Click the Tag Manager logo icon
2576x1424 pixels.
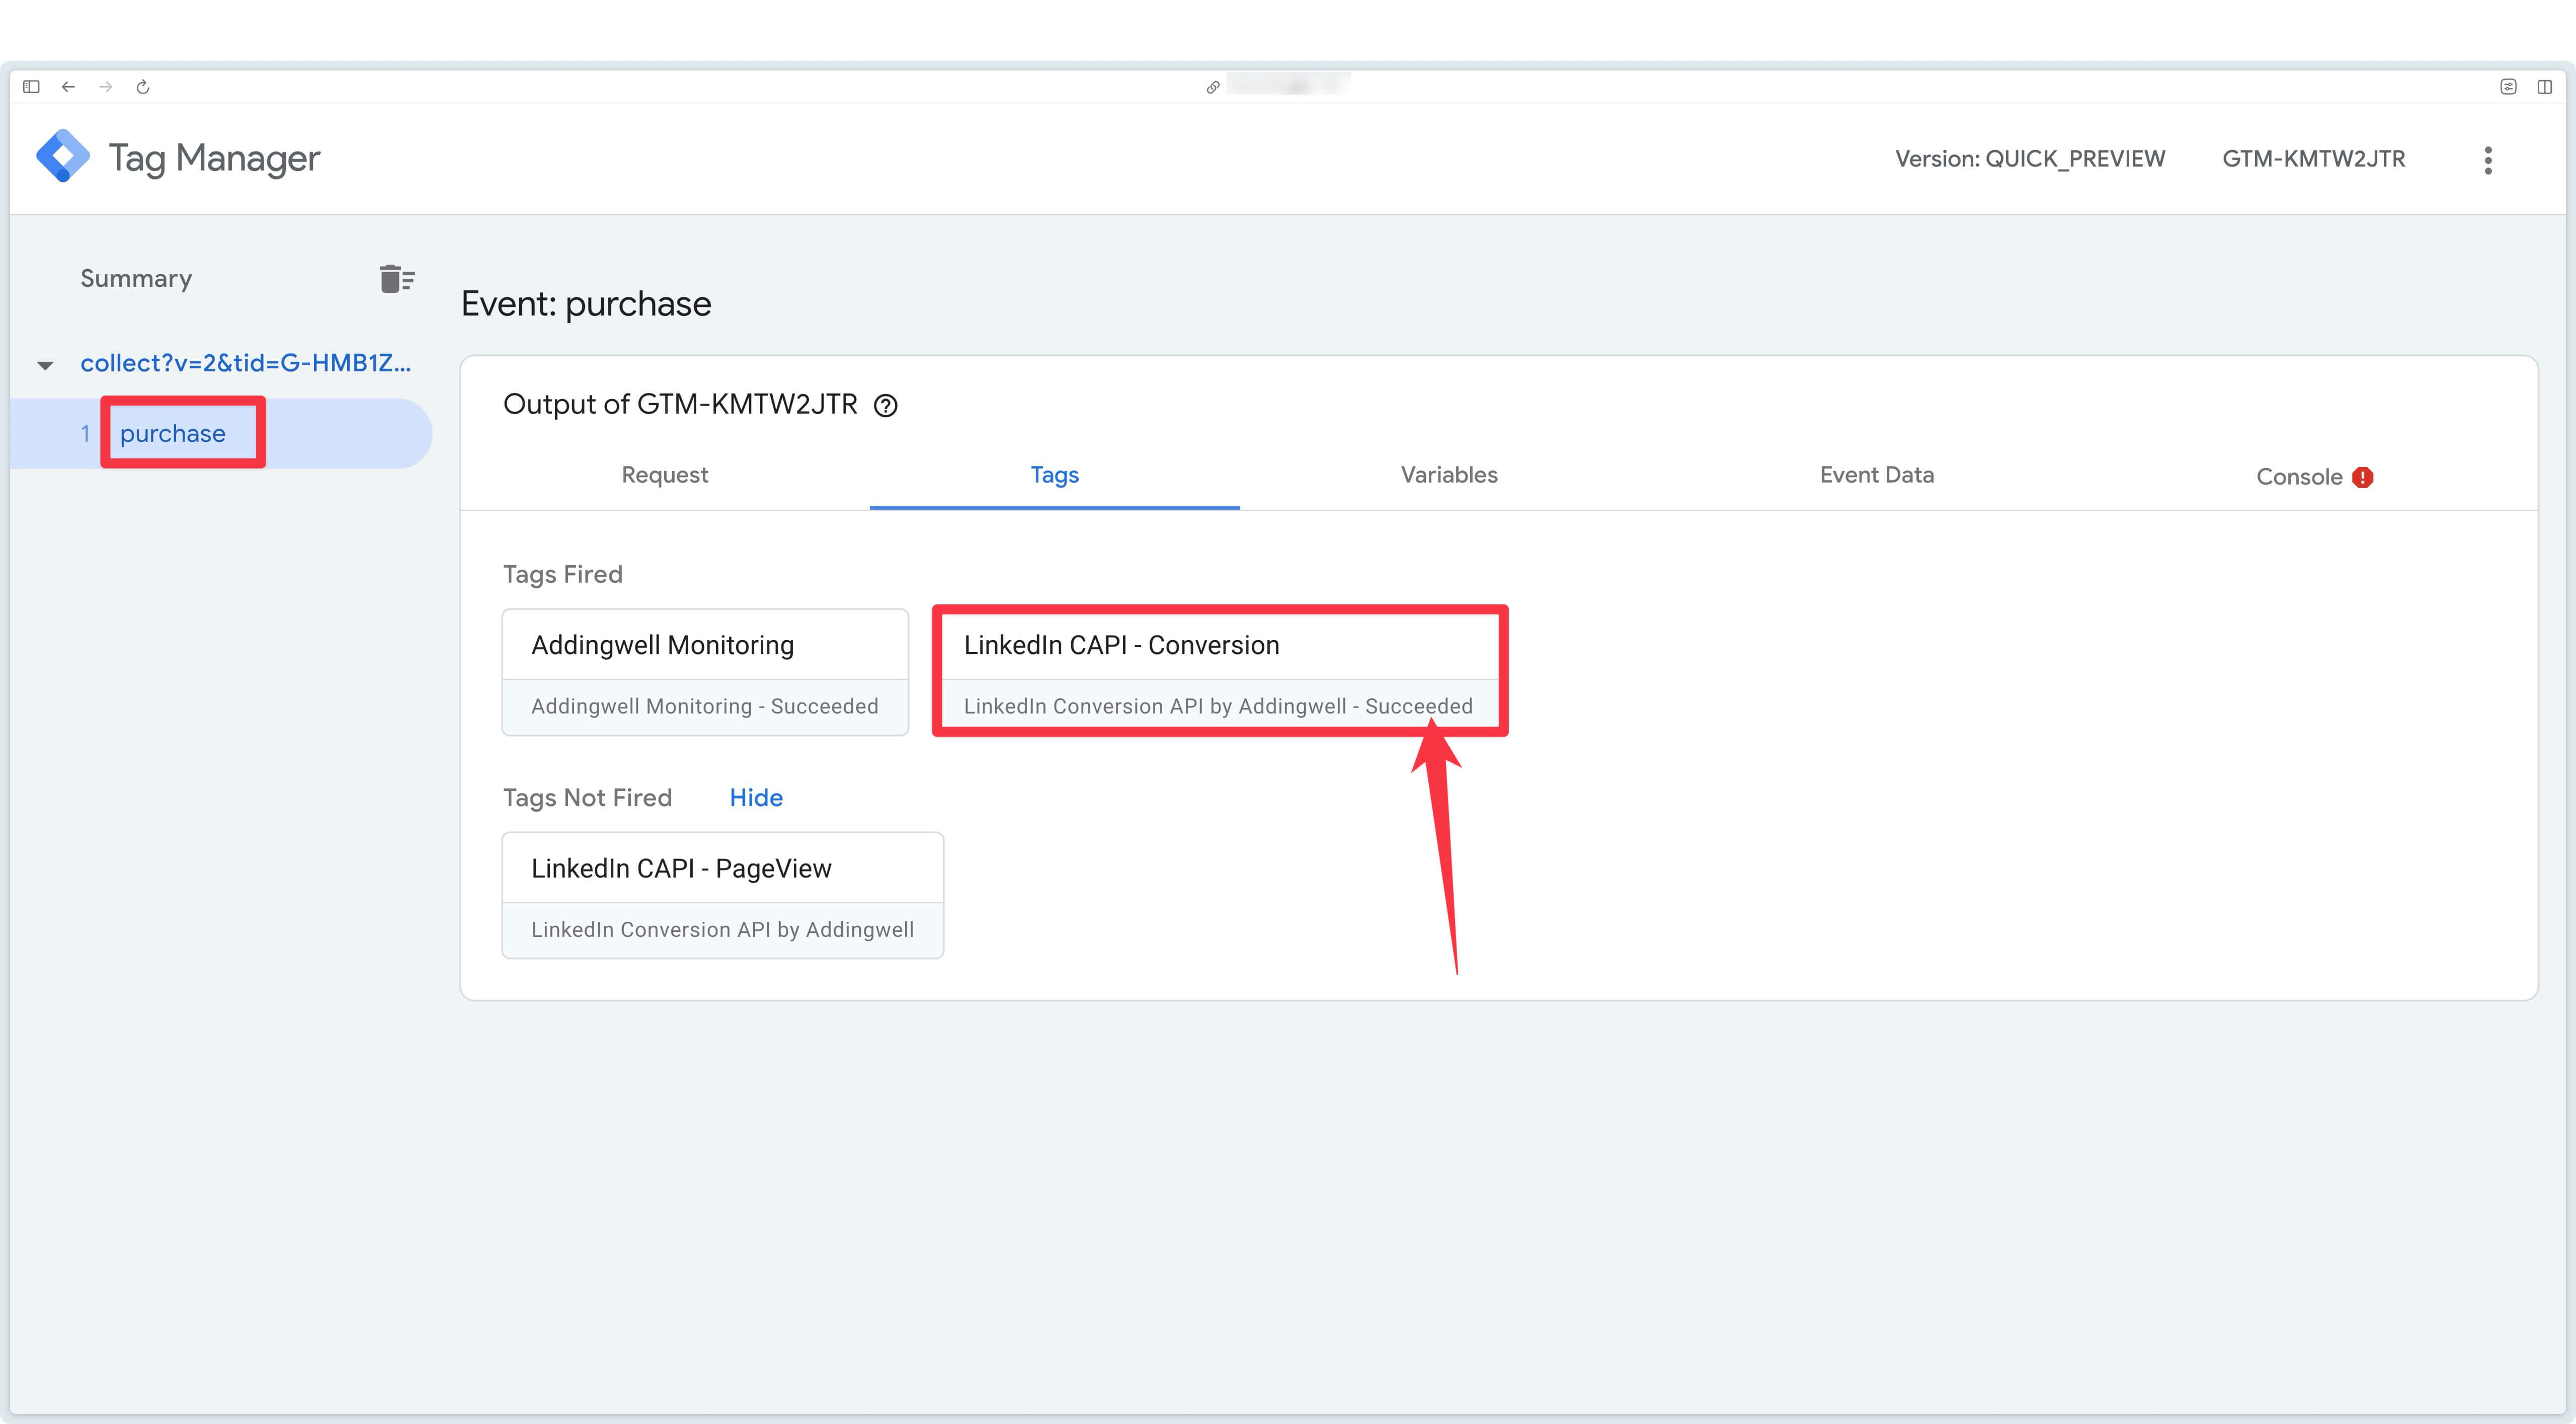coord(63,156)
